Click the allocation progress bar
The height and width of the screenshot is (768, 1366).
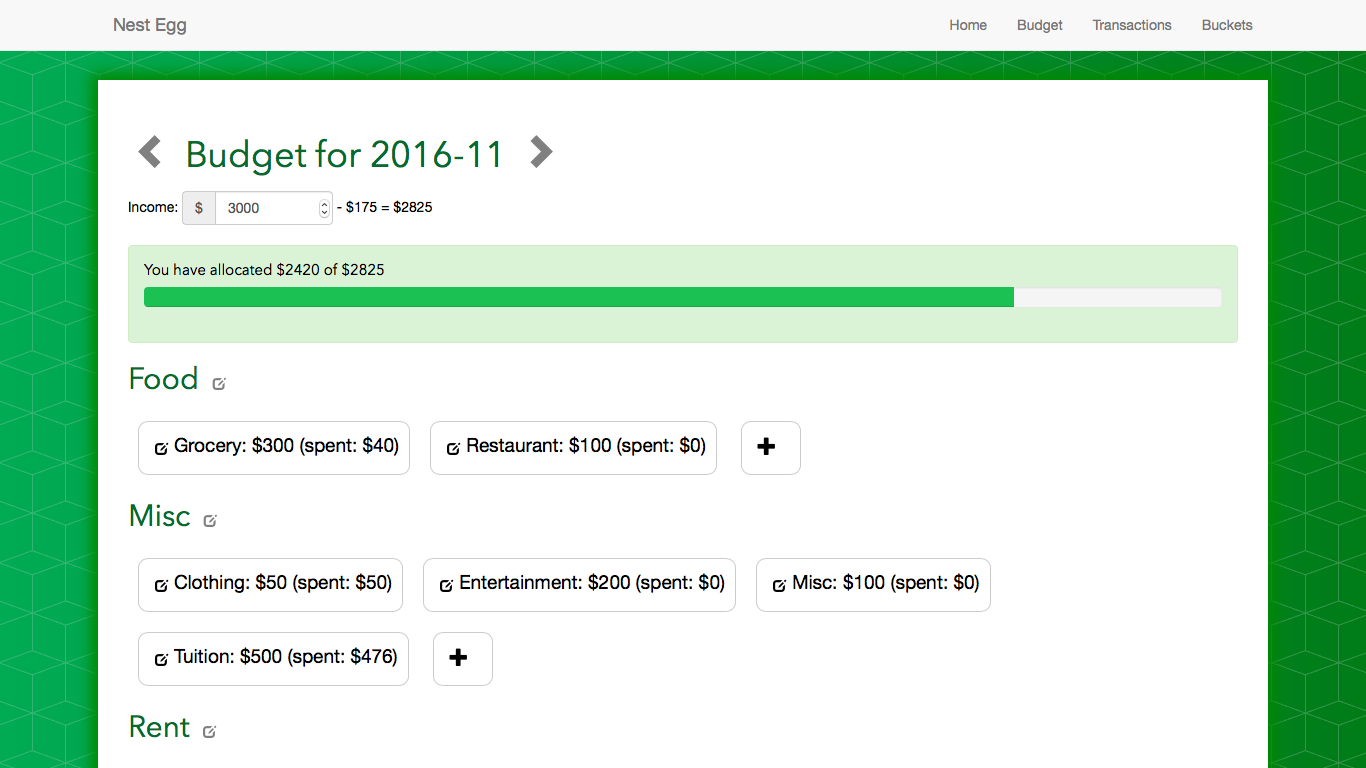[x=683, y=297]
